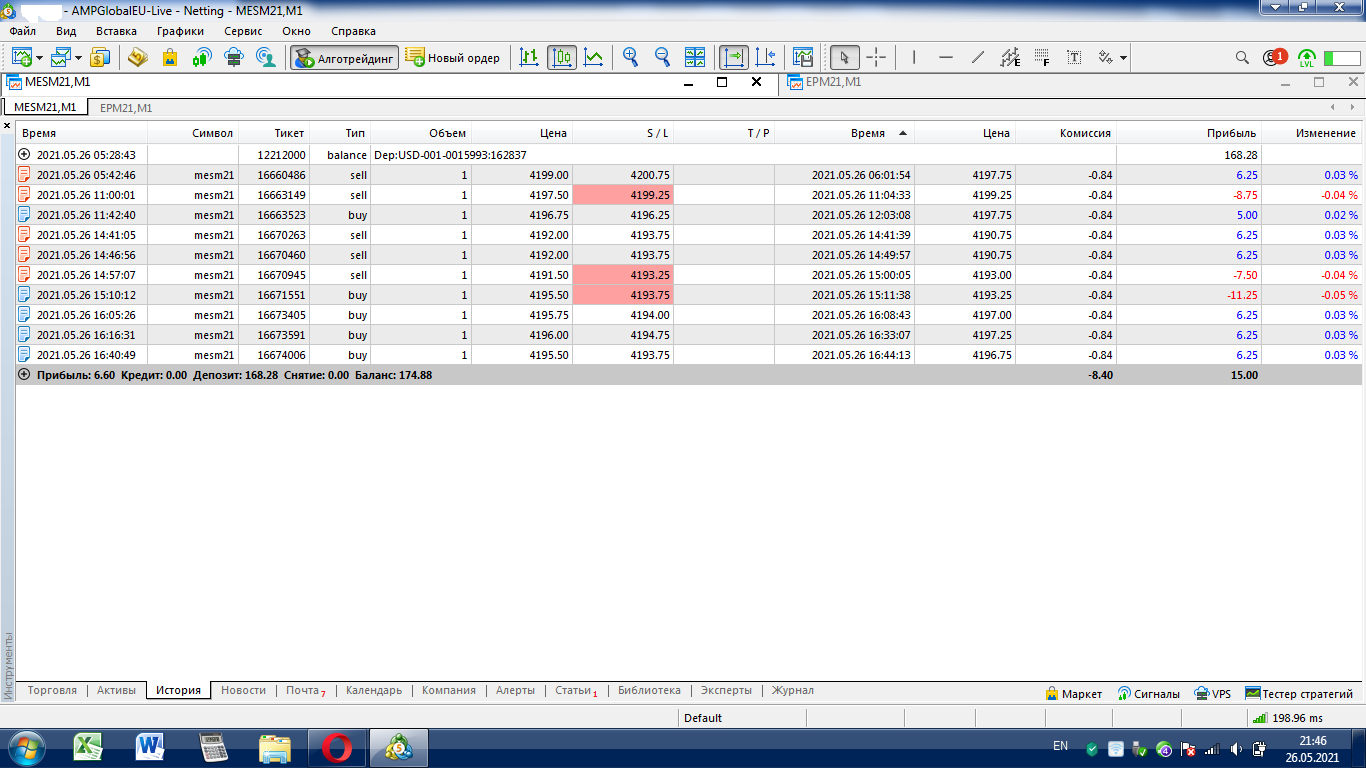
Task: Switch chart to bar chart mode
Action: [x=530, y=57]
